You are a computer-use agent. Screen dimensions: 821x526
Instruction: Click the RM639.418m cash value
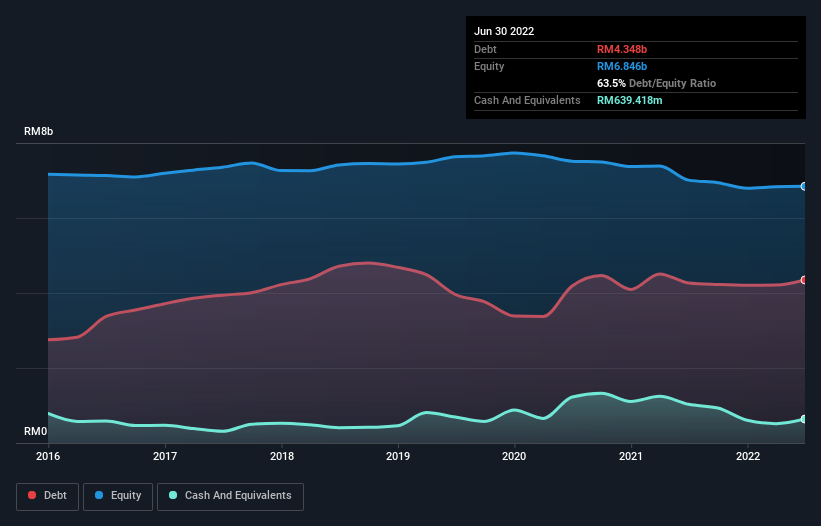click(629, 100)
